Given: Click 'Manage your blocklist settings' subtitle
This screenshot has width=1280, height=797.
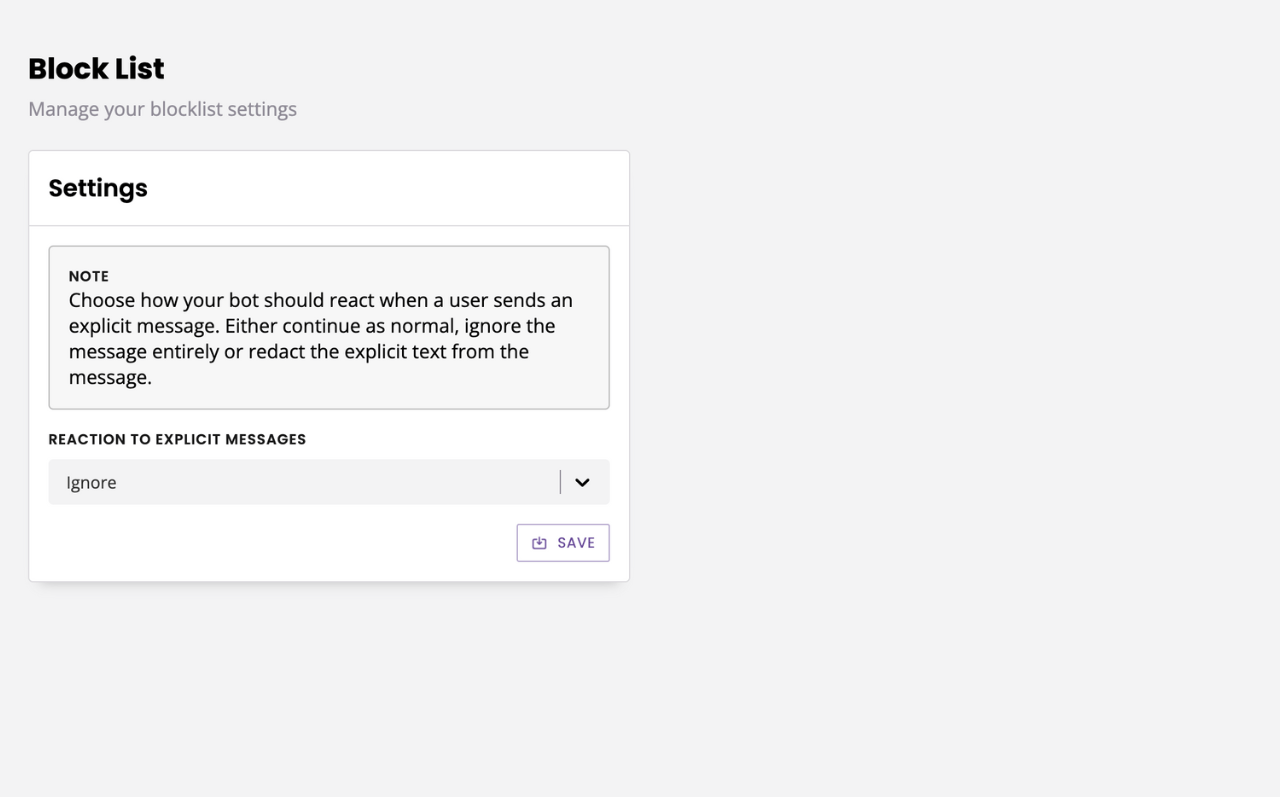Looking at the screenshot, I should [162, 109].
